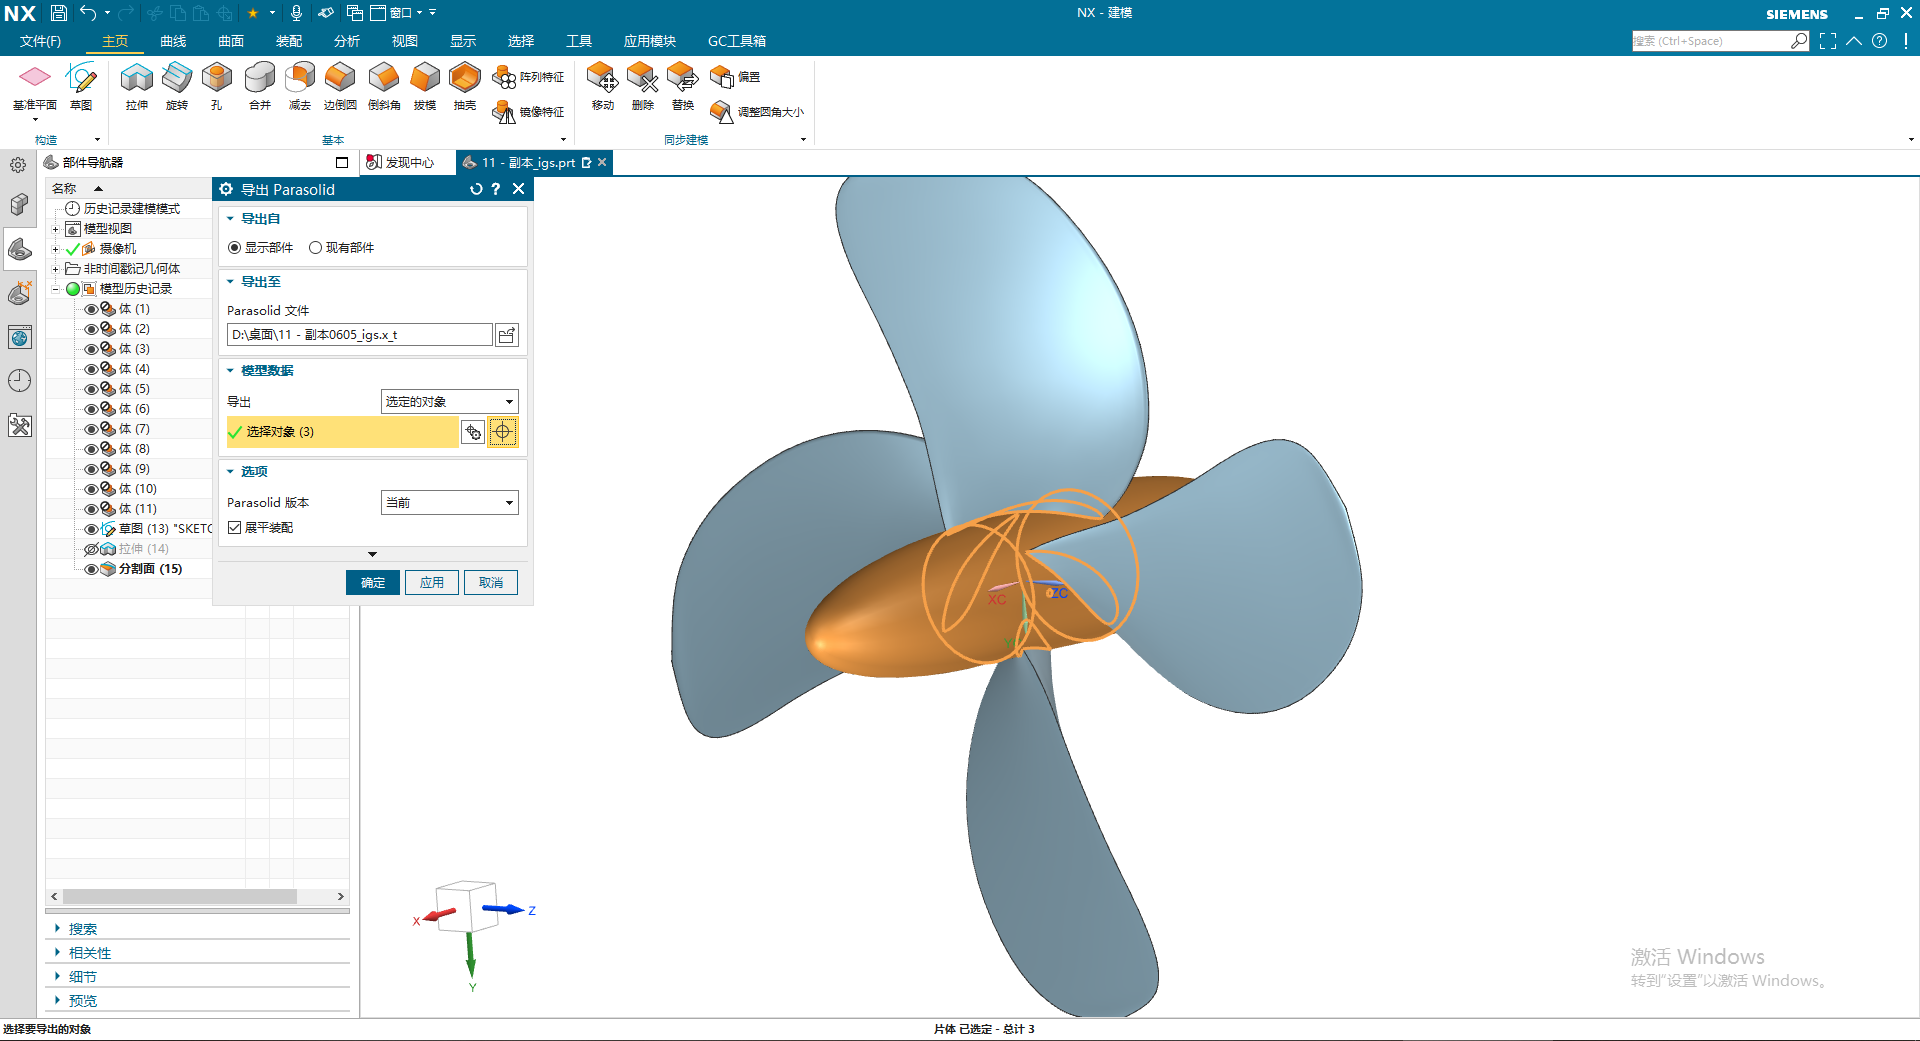Screen dimensions: 1920x1041
Task: Select the 替换 replace face tool
Action: pyautogui.click(x=683, y=87)
